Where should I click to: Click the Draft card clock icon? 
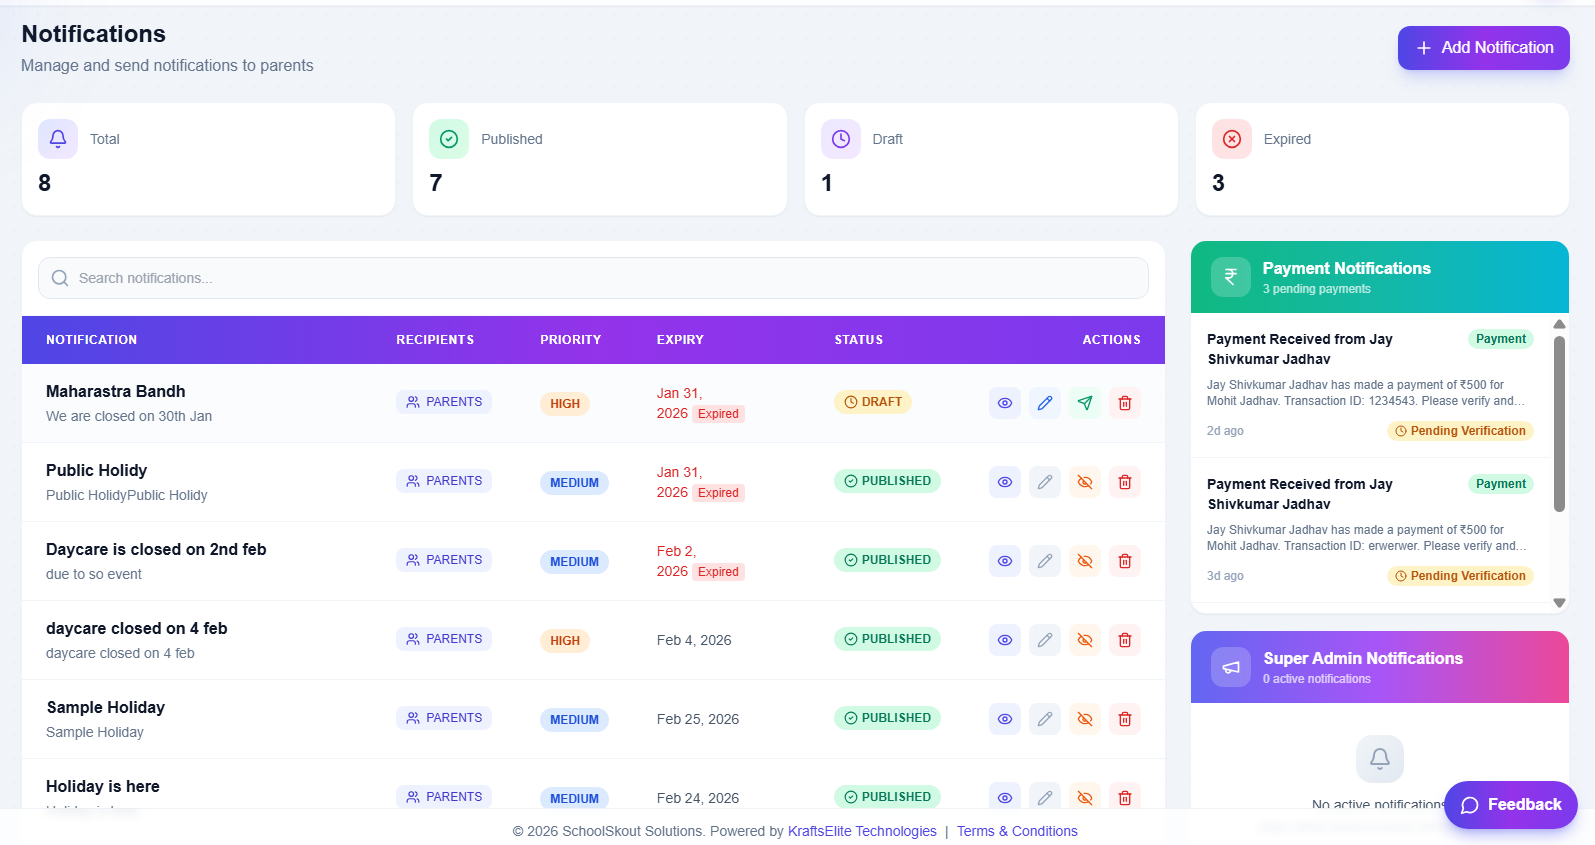pyautogui.click(x=841, y=139)
